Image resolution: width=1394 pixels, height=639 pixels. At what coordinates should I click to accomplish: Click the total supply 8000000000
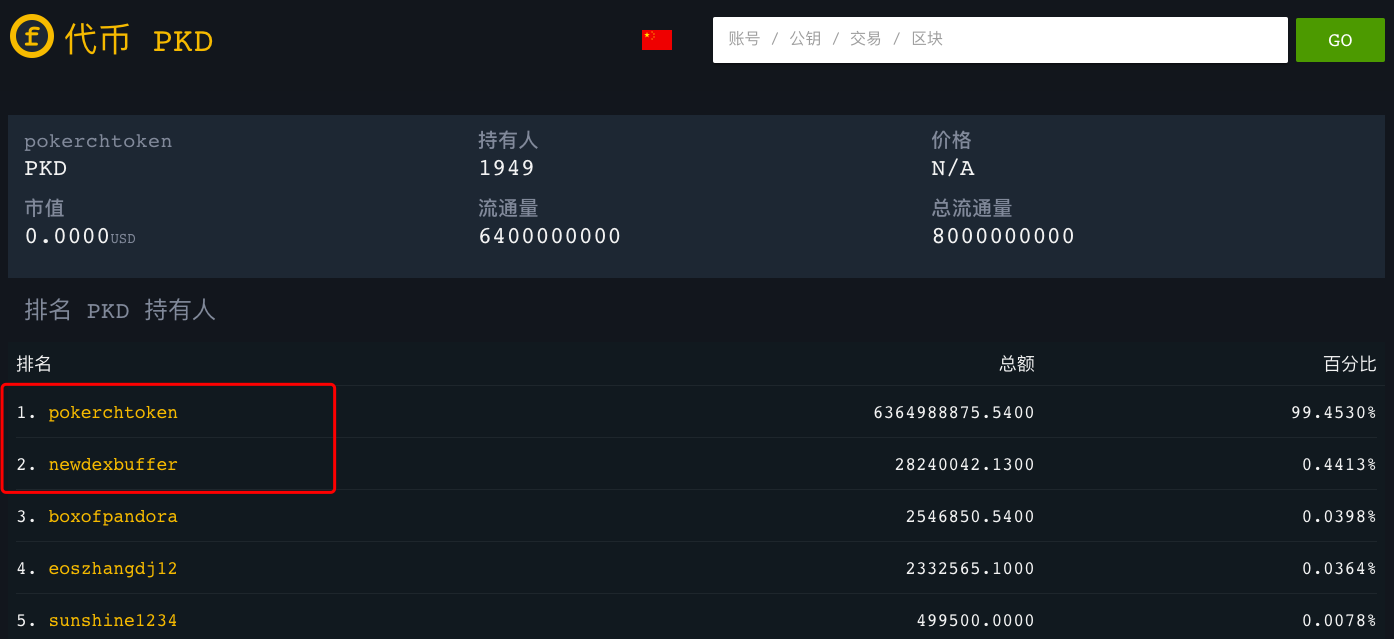click(1004, 236)
